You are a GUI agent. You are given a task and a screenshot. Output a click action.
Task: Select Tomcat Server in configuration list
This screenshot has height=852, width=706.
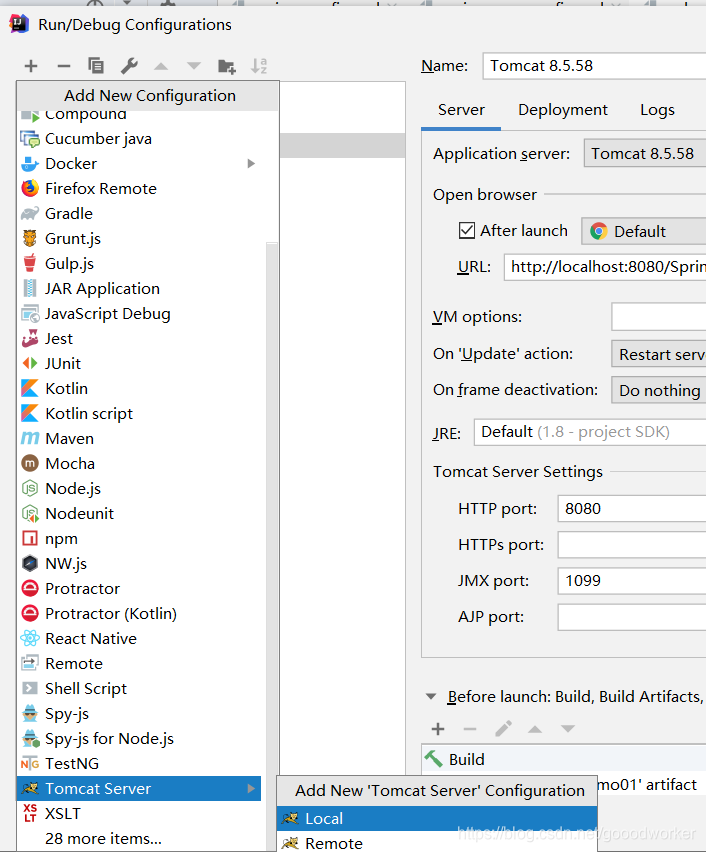click(139, 788)
